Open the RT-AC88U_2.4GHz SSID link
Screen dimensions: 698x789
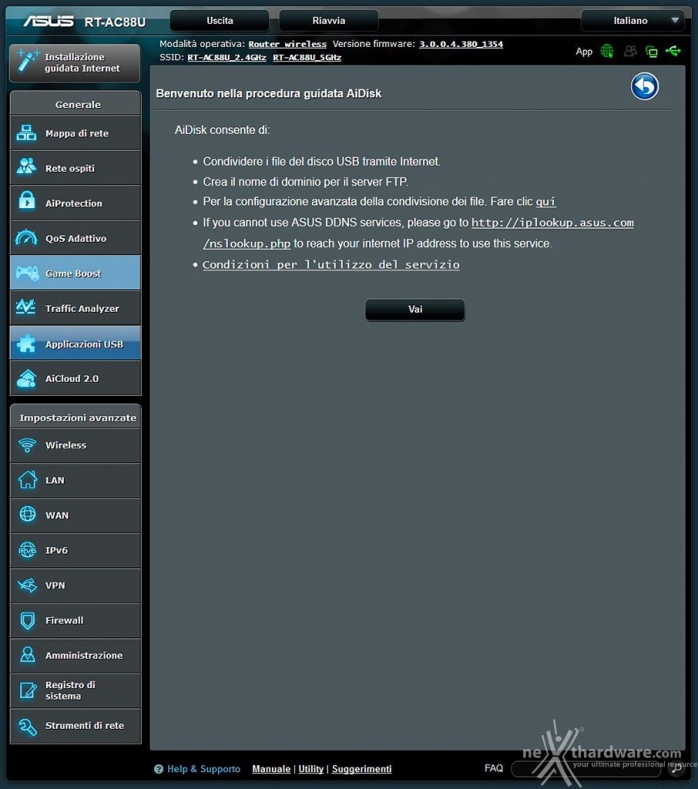click(227, 57)
